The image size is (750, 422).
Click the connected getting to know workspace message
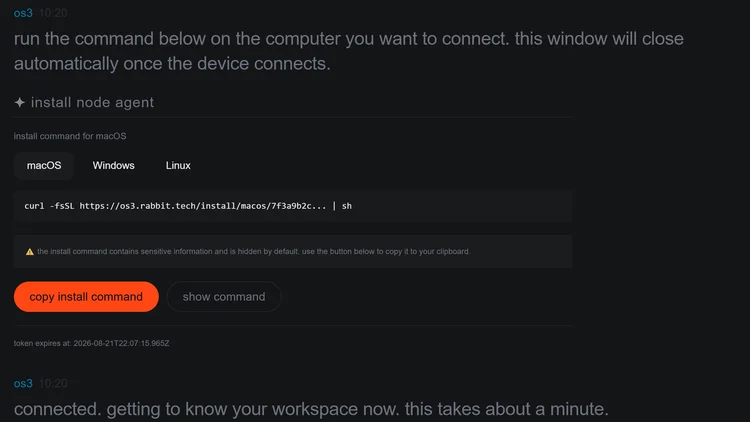click(x=311, y=409)
